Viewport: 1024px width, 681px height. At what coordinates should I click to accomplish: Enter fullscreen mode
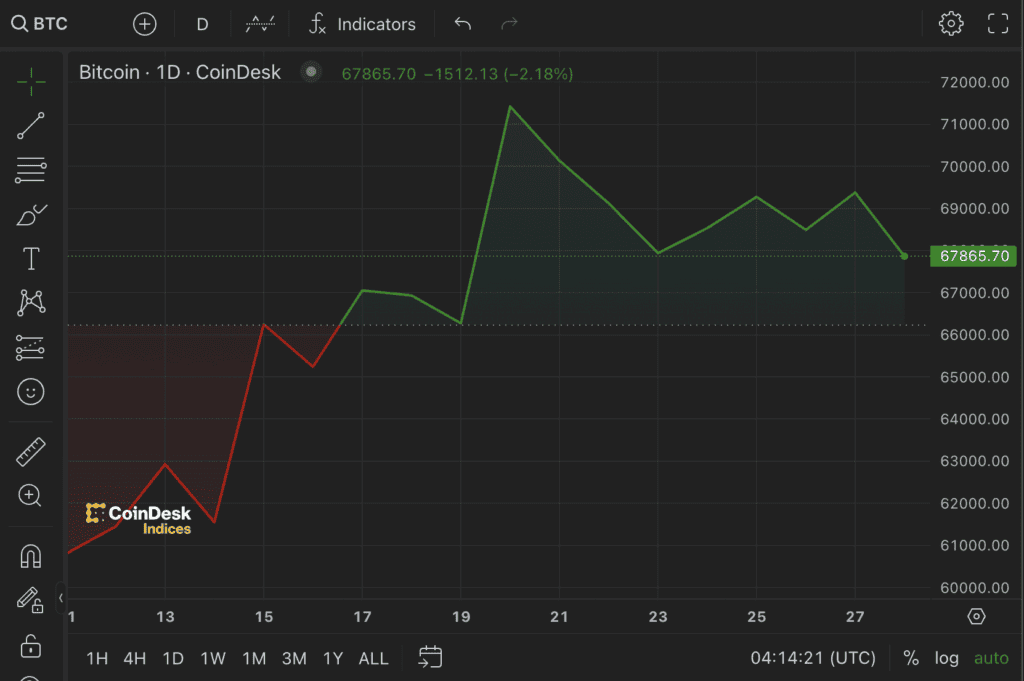tap(998, 24)
